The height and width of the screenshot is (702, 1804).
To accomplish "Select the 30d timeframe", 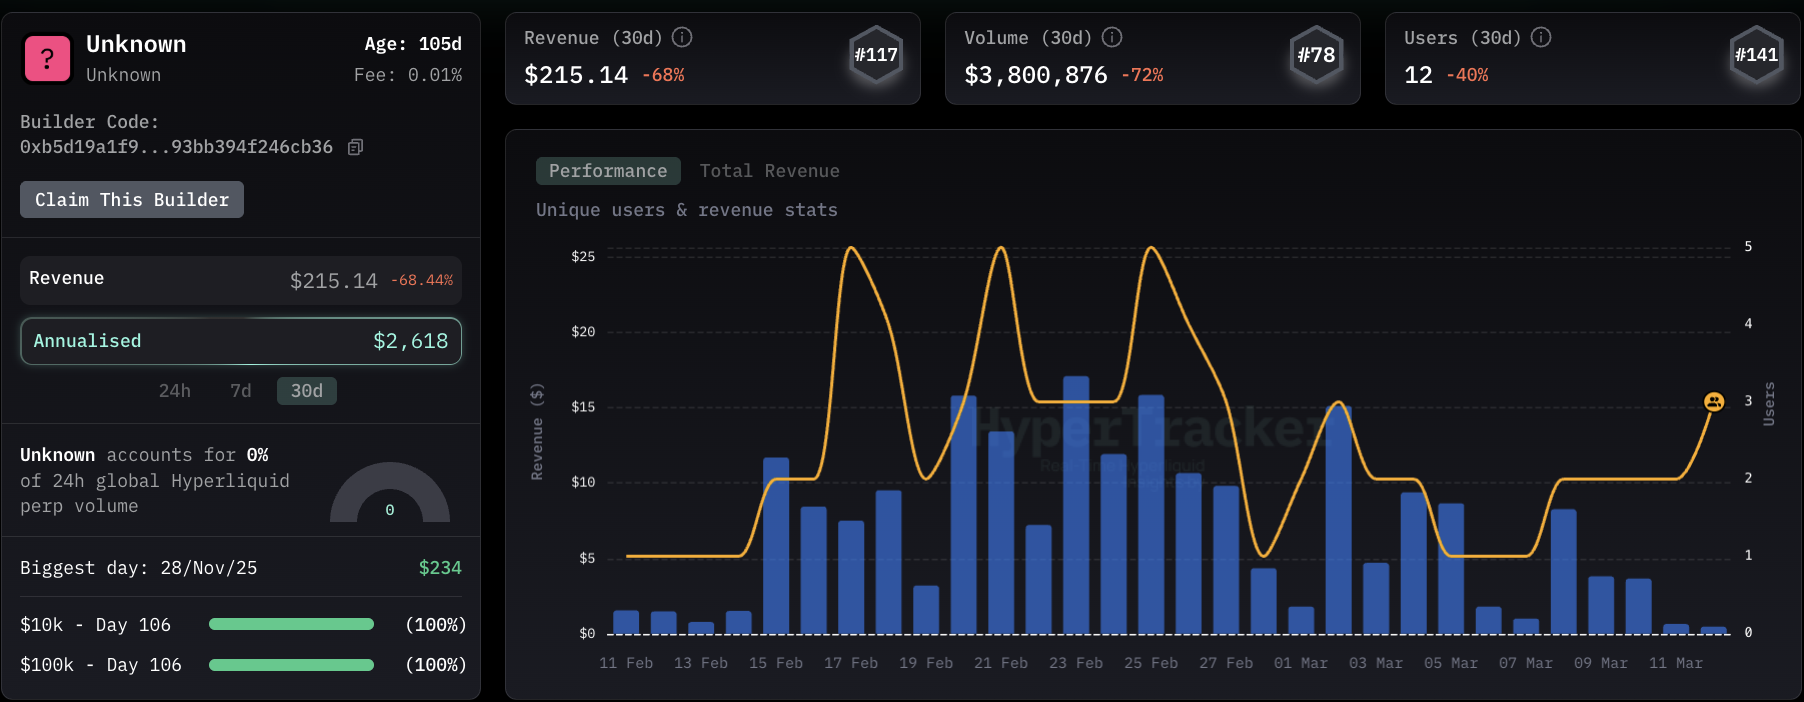I will tap(306, 391).
